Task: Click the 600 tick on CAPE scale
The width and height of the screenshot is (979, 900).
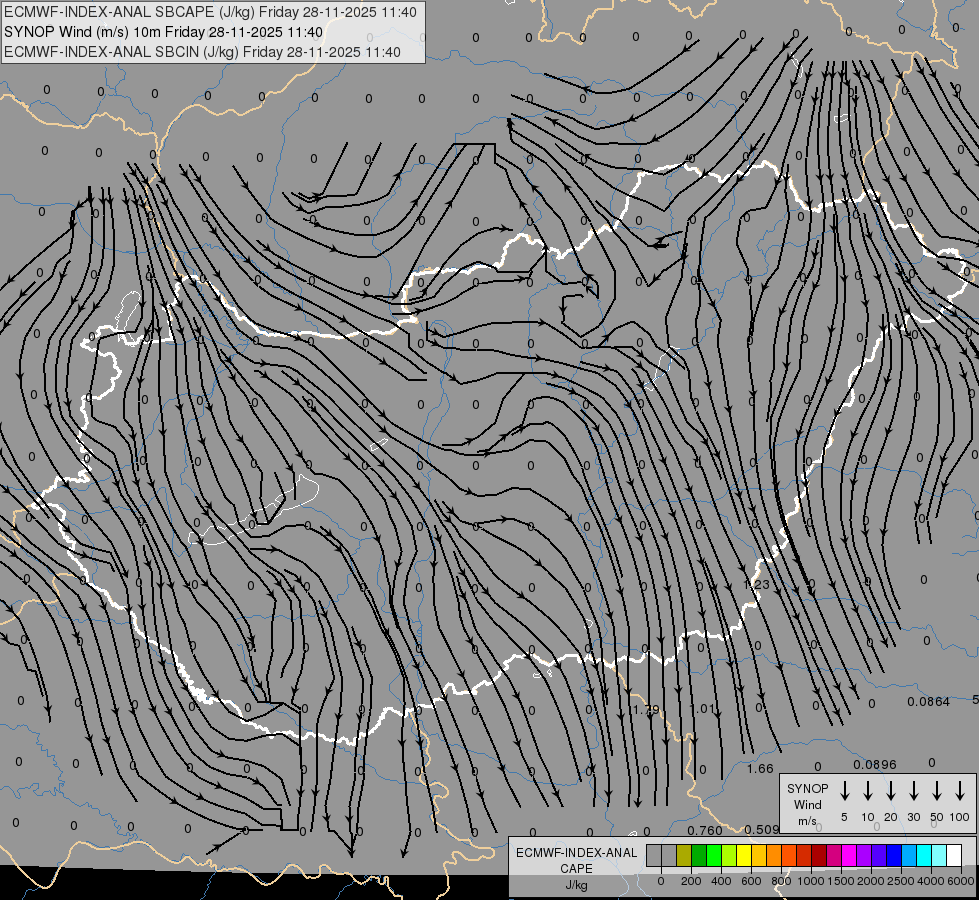Action: [x=751, y=881]
